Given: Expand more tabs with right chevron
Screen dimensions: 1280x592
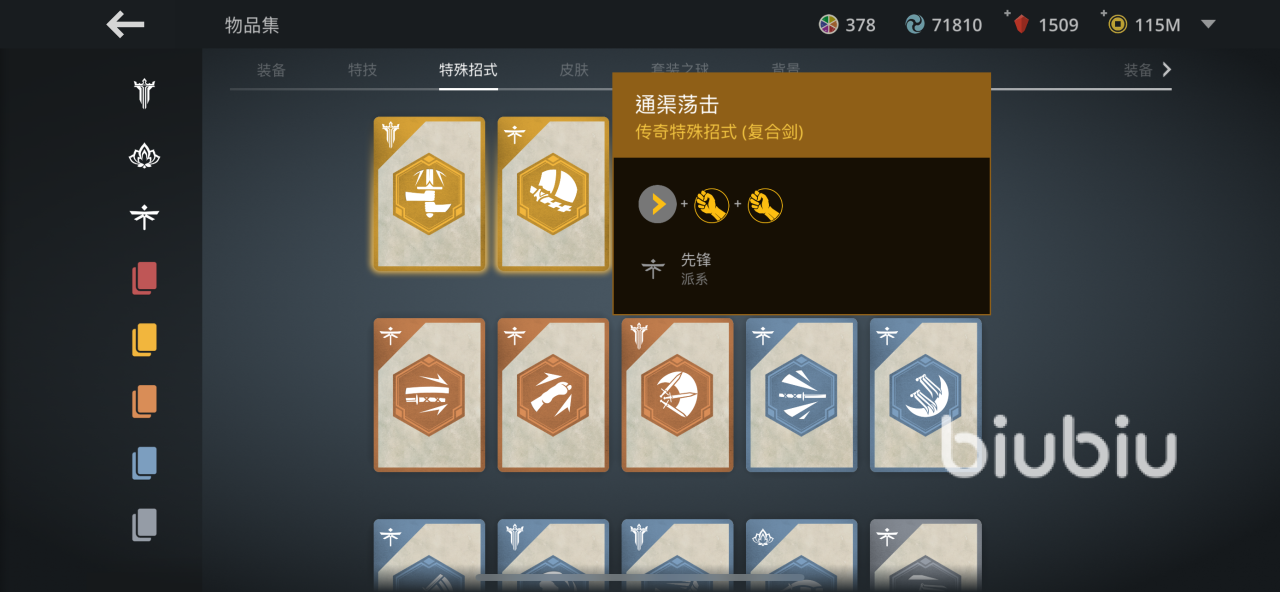Looking at the screenshot, I should coord(1166,70).
